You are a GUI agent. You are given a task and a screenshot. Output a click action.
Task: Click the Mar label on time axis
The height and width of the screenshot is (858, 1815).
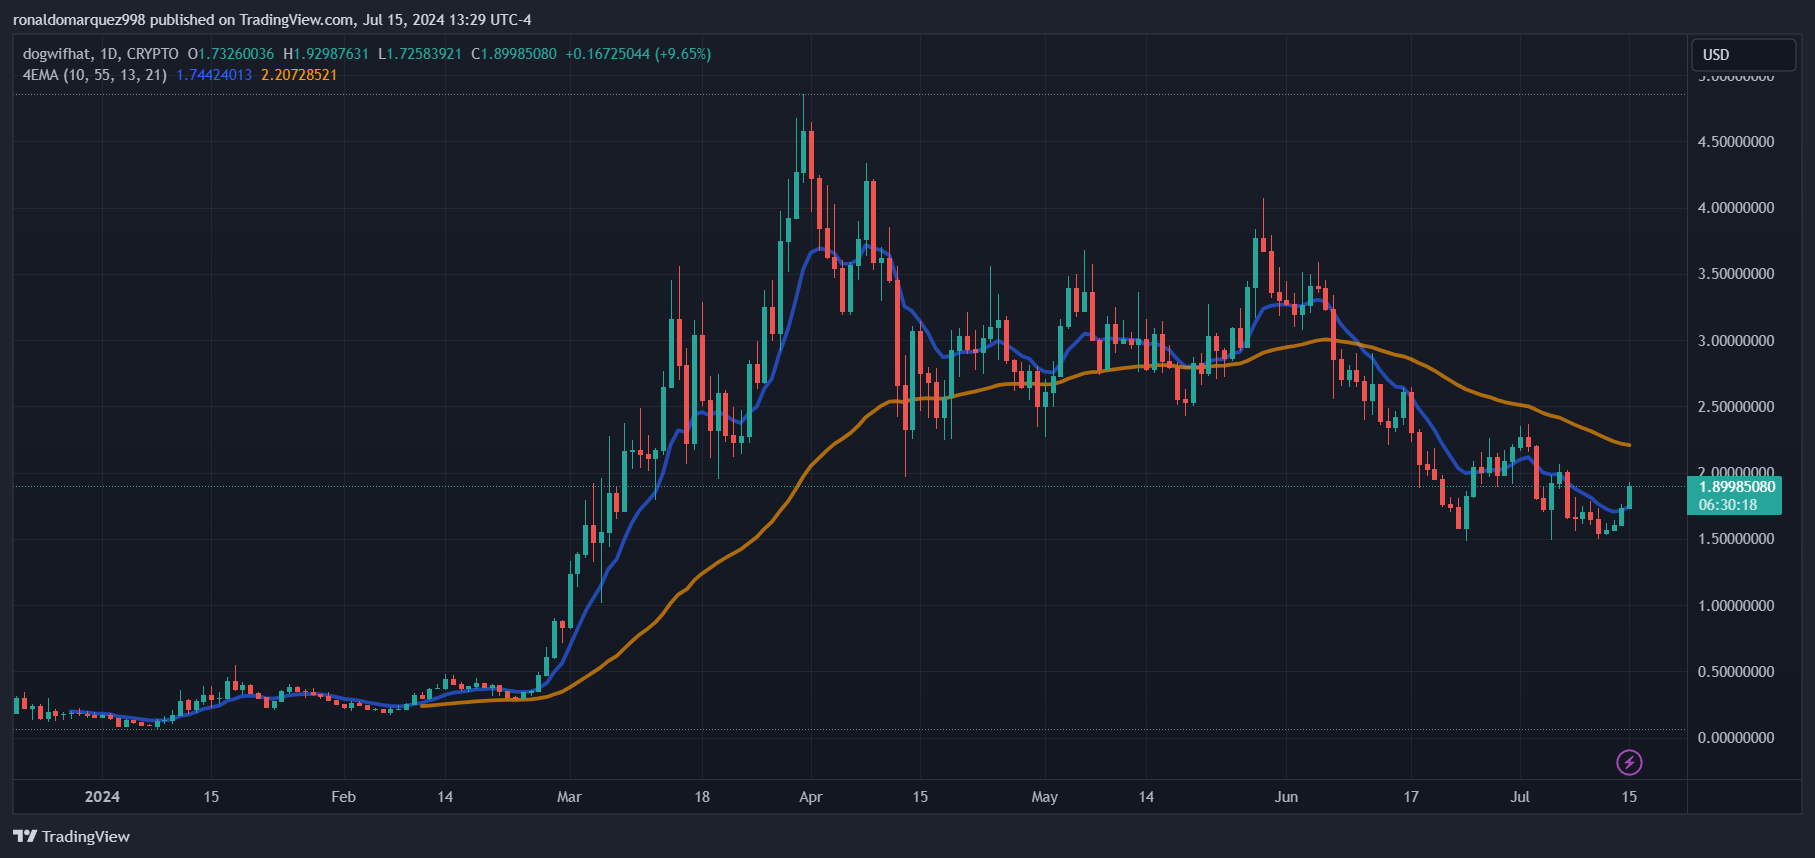[x=569, y=797]
